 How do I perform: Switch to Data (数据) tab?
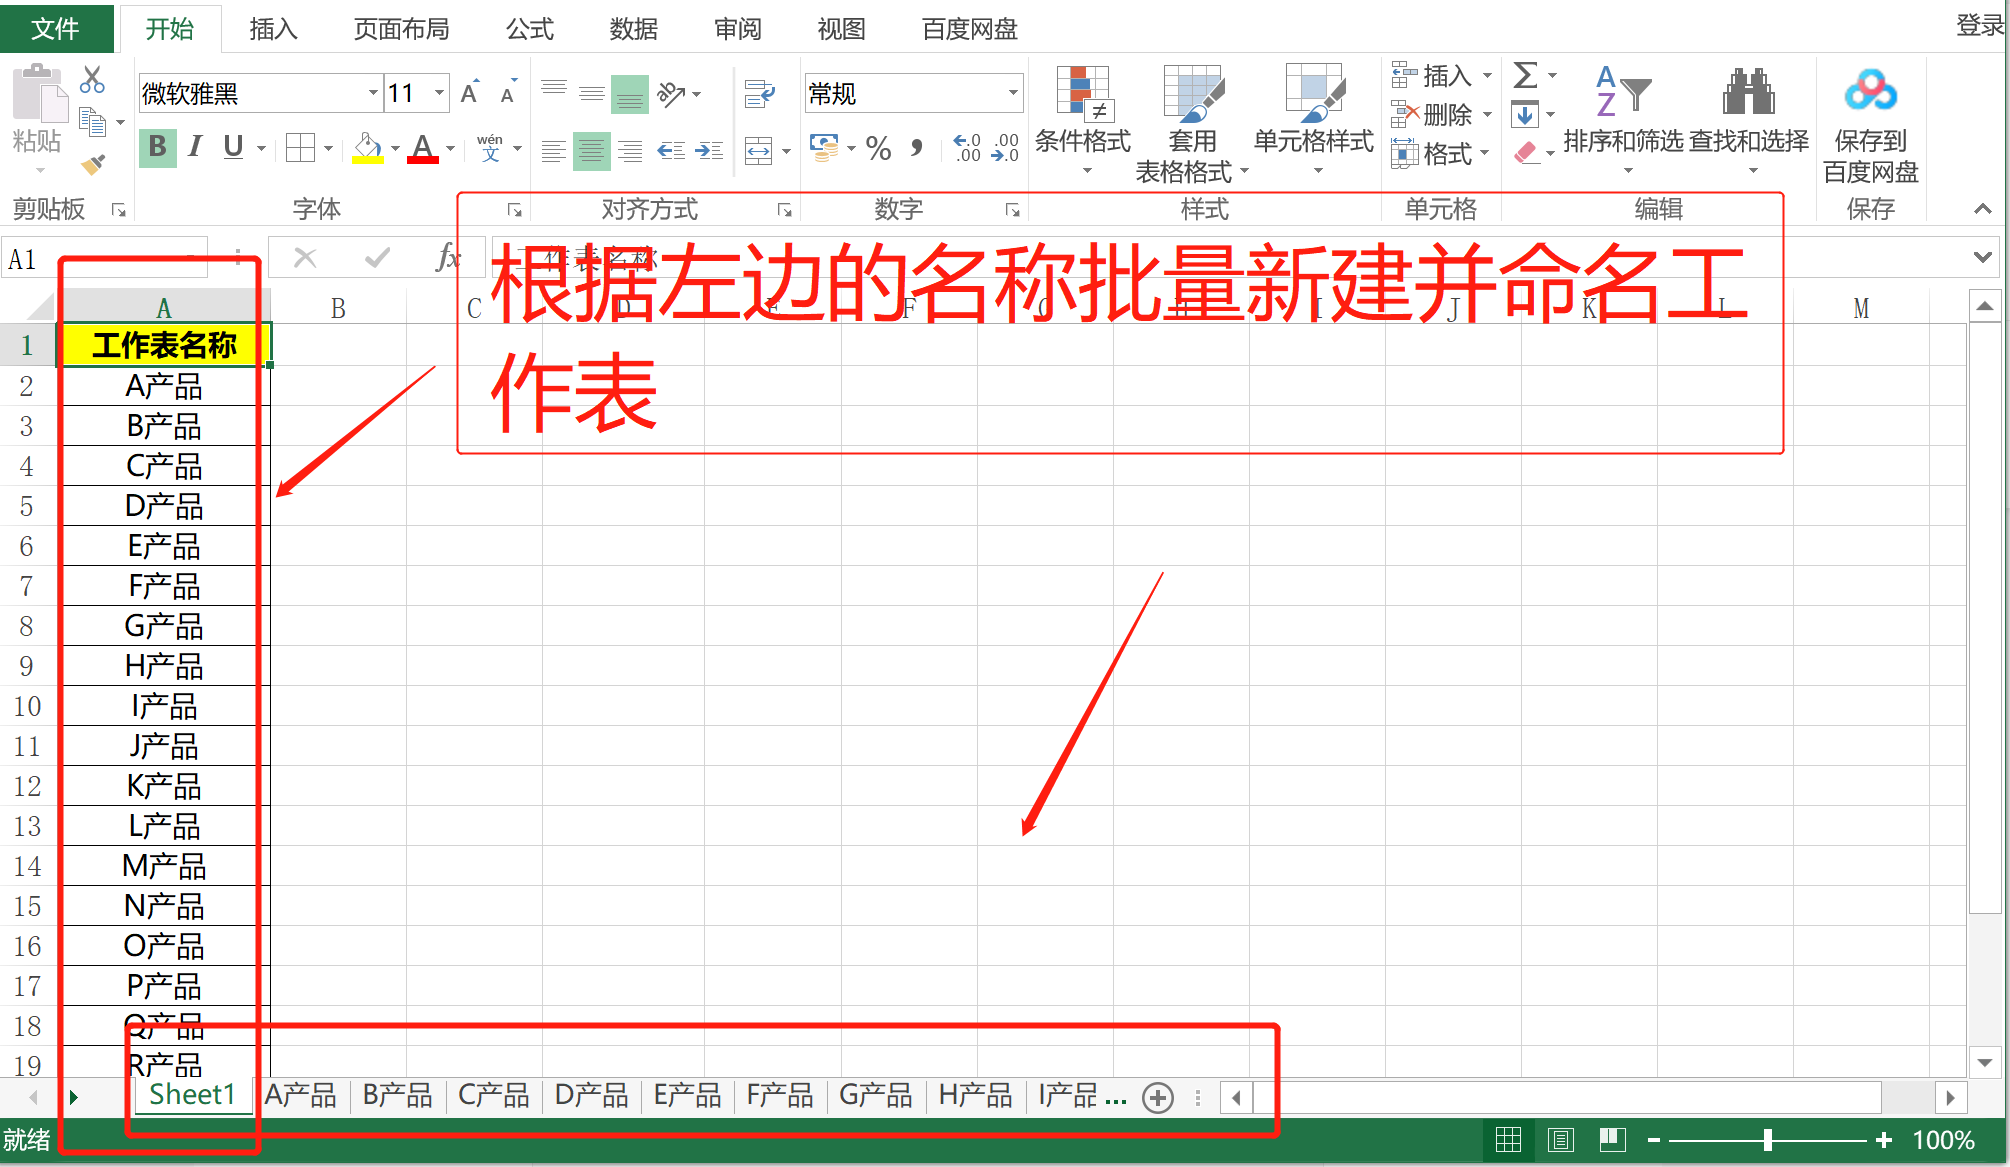tap(633, 29)
